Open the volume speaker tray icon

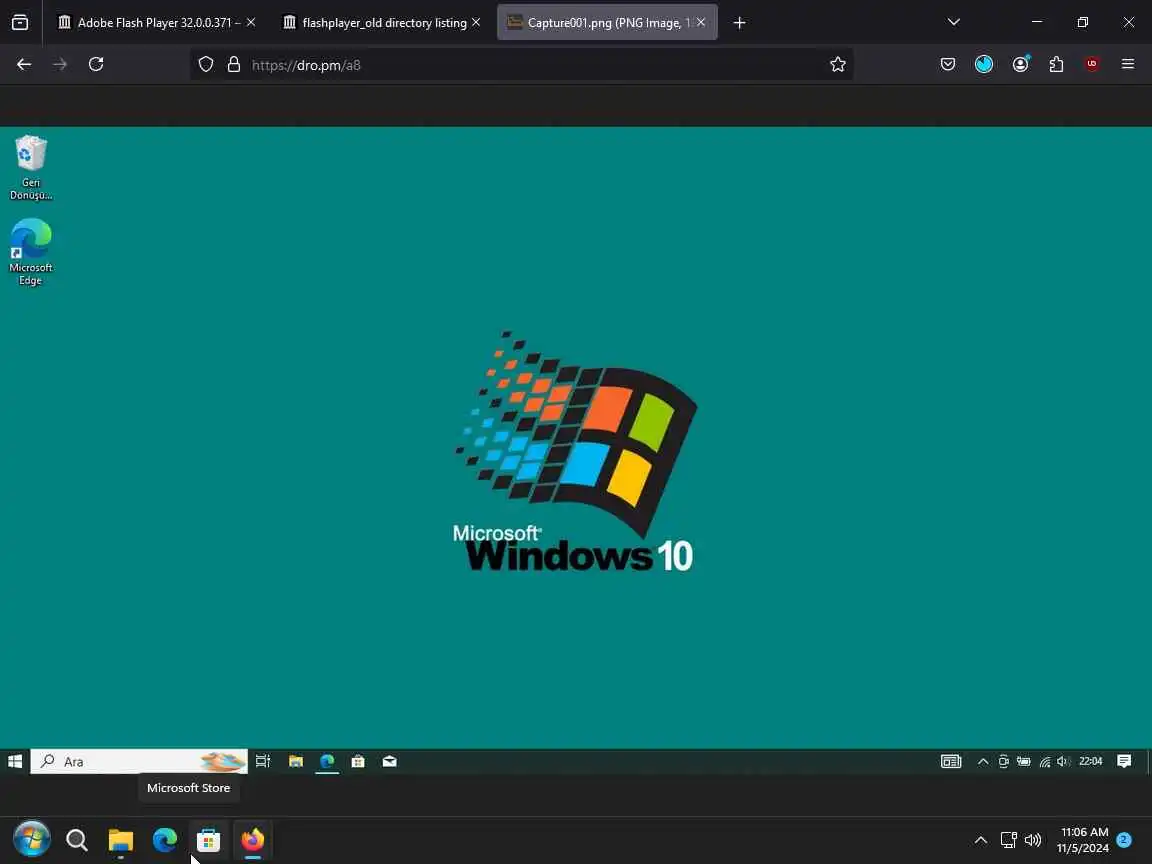coord(1033,840)
